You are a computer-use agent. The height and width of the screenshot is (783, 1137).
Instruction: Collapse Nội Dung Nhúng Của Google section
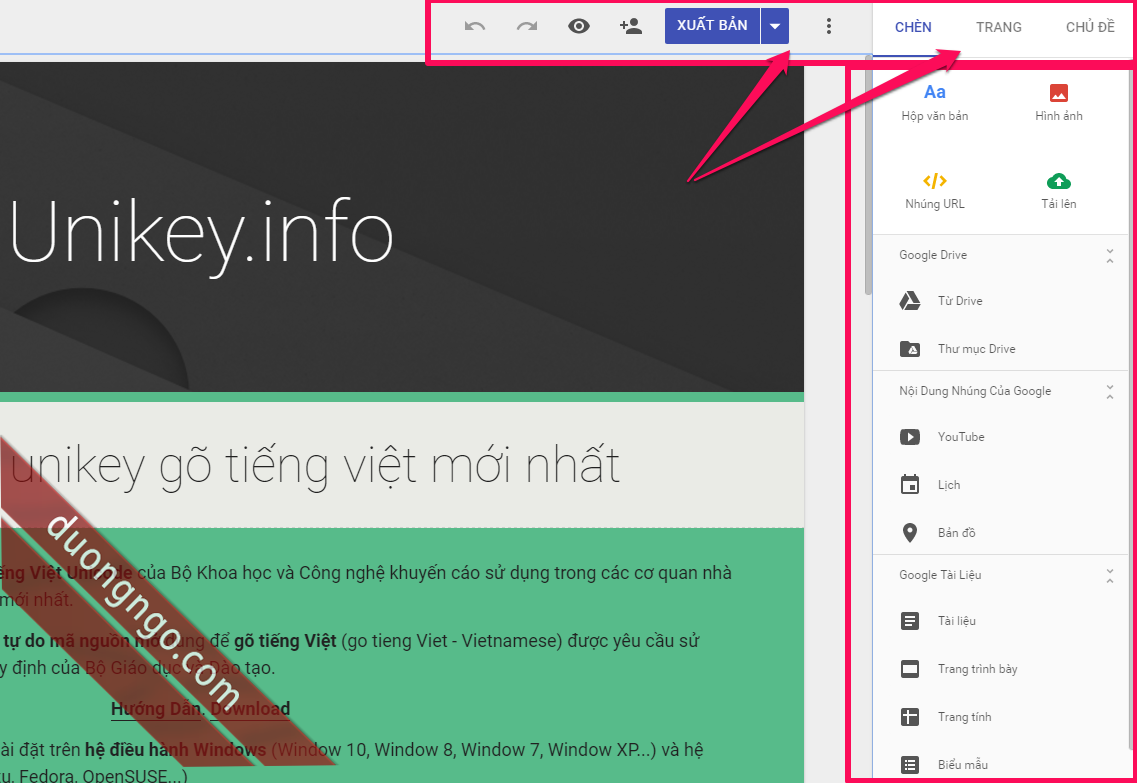coord(1109,392)
